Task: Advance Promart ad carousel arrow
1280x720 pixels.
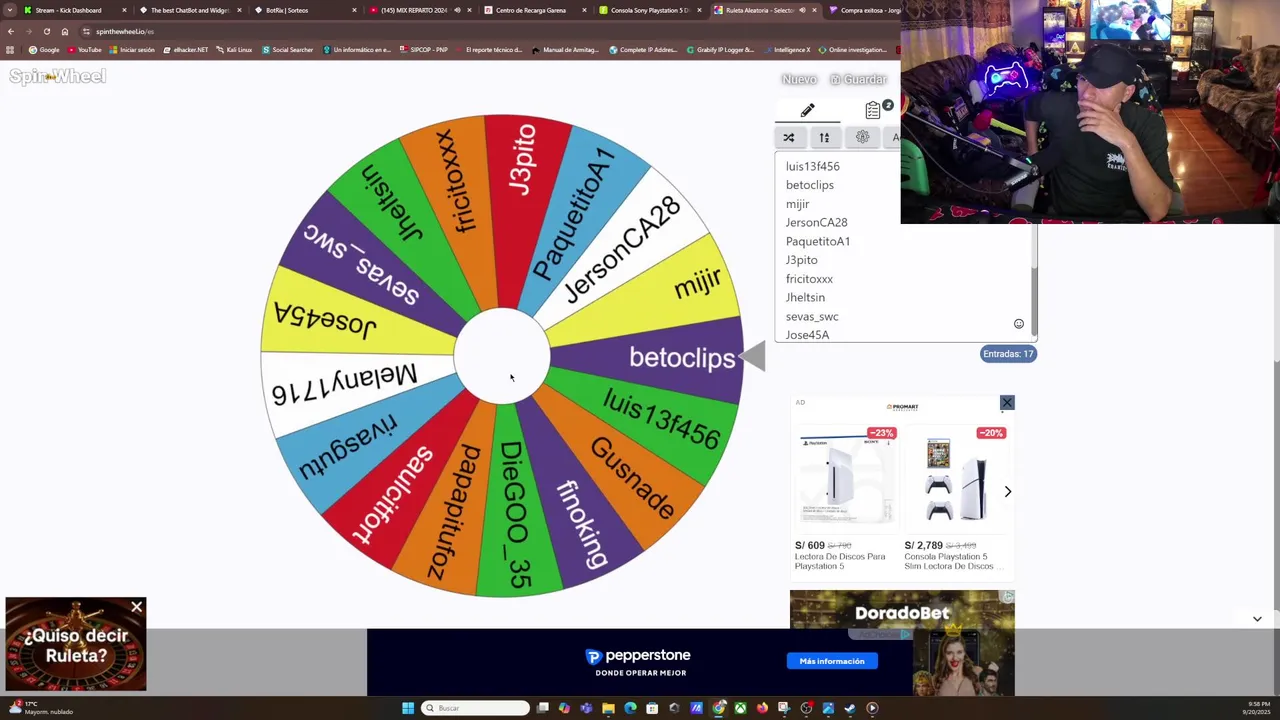Action: [1007, 491]
